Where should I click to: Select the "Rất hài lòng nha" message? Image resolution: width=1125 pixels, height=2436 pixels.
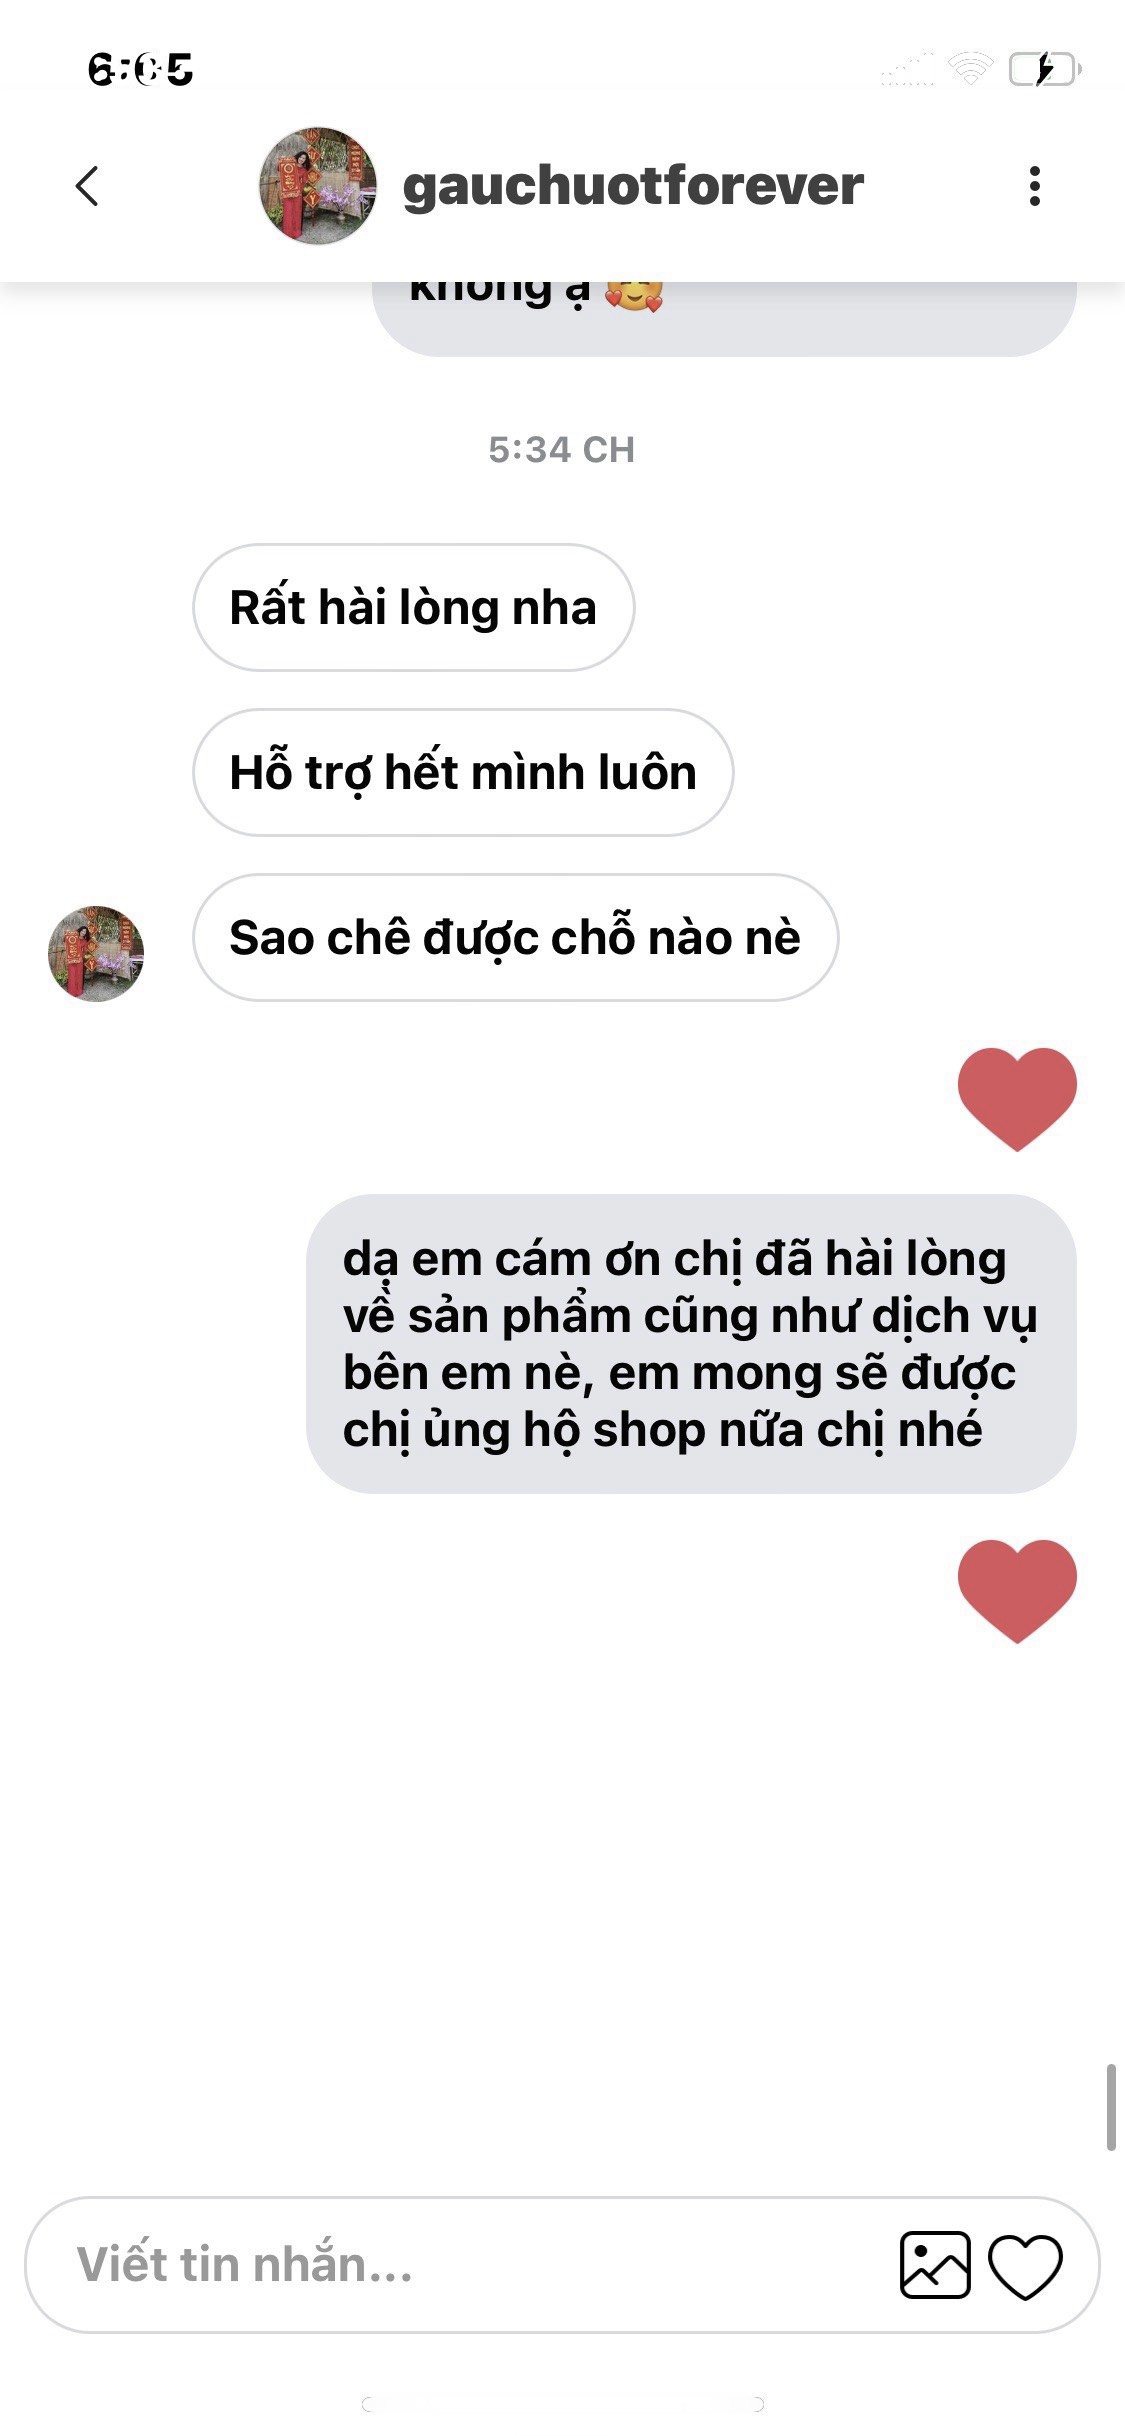(x=413, y=607)
